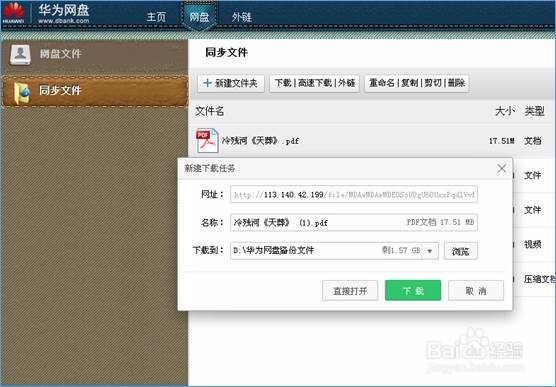
Task: Open the 主页 tab
Action: pos(156,17)
